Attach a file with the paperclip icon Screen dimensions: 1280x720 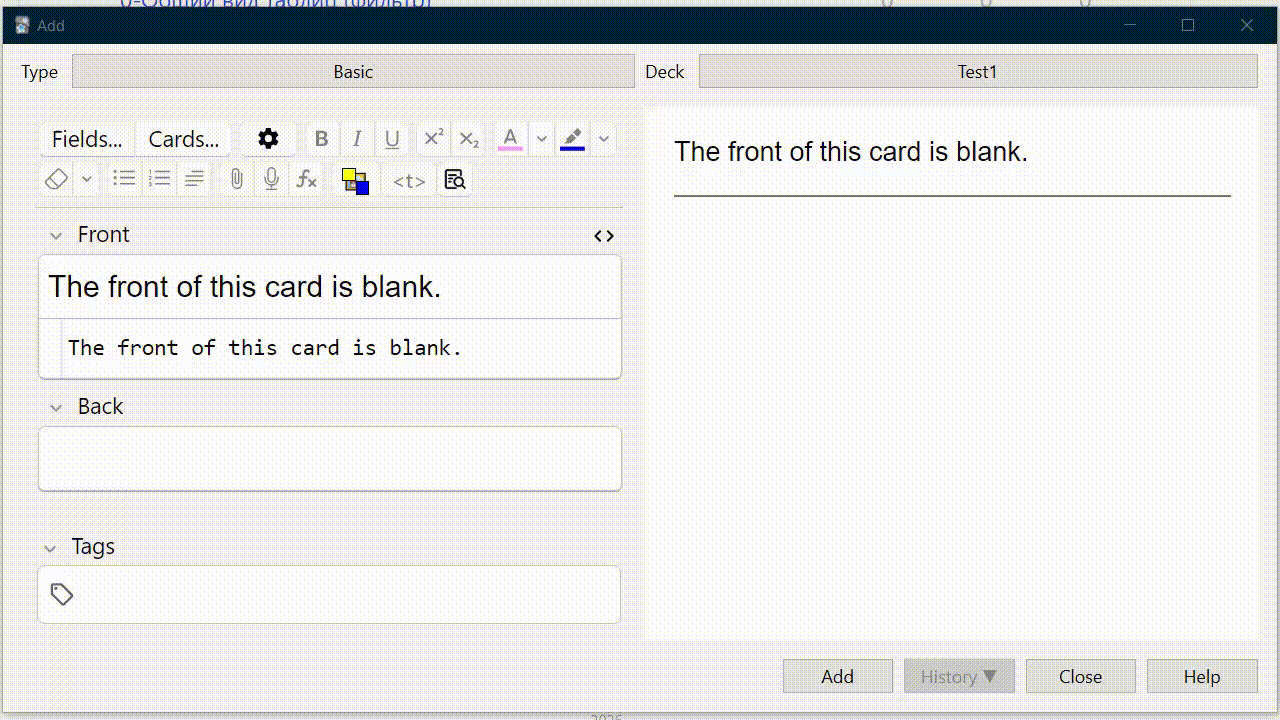[x=236, y=179]
